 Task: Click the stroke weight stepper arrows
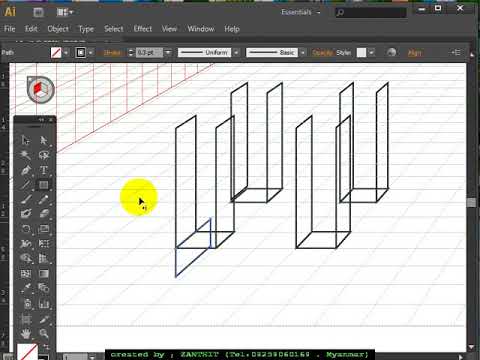point(131,52)
